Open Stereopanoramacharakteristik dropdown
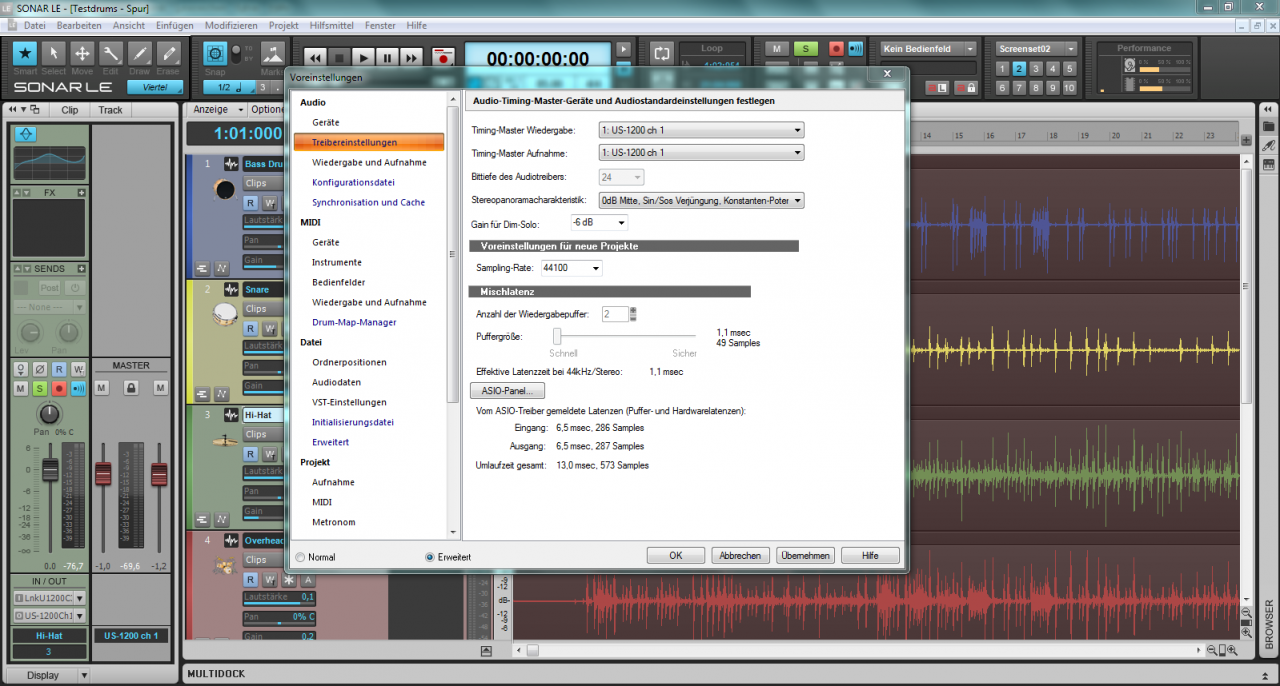Viewport: 1280px width, 686px height. pos(701,200)
